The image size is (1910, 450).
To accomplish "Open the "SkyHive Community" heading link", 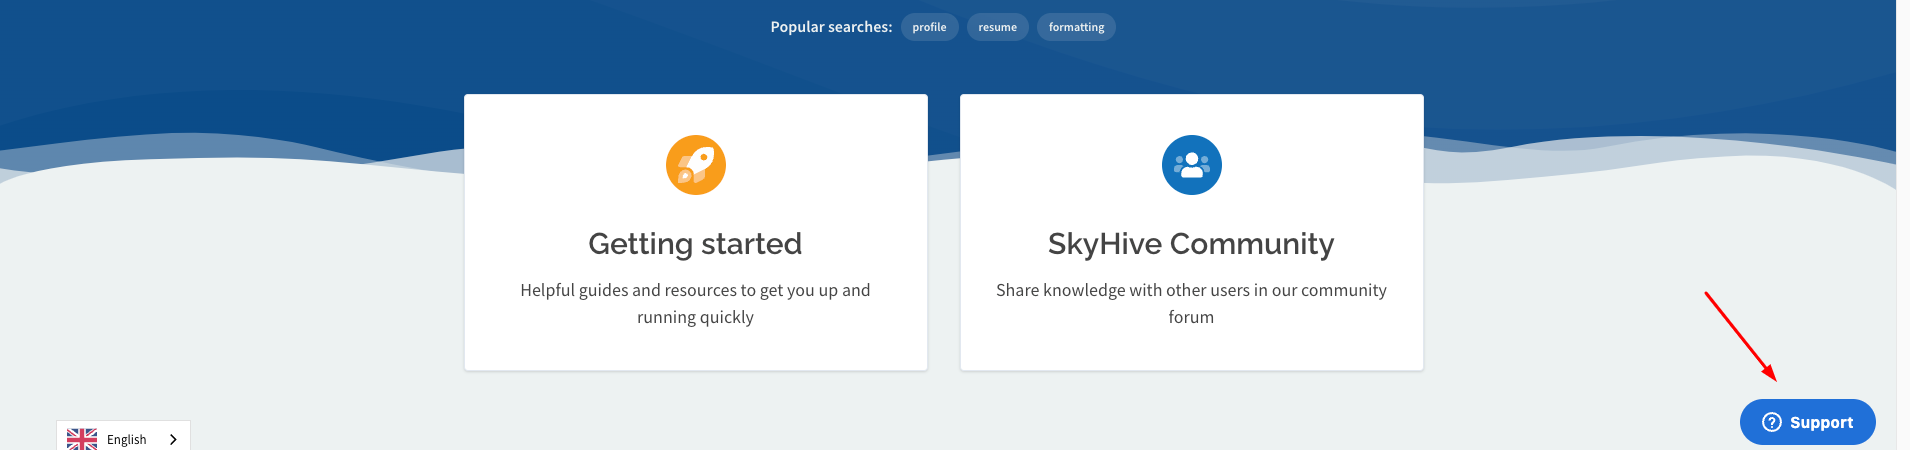I will 1191,244.
